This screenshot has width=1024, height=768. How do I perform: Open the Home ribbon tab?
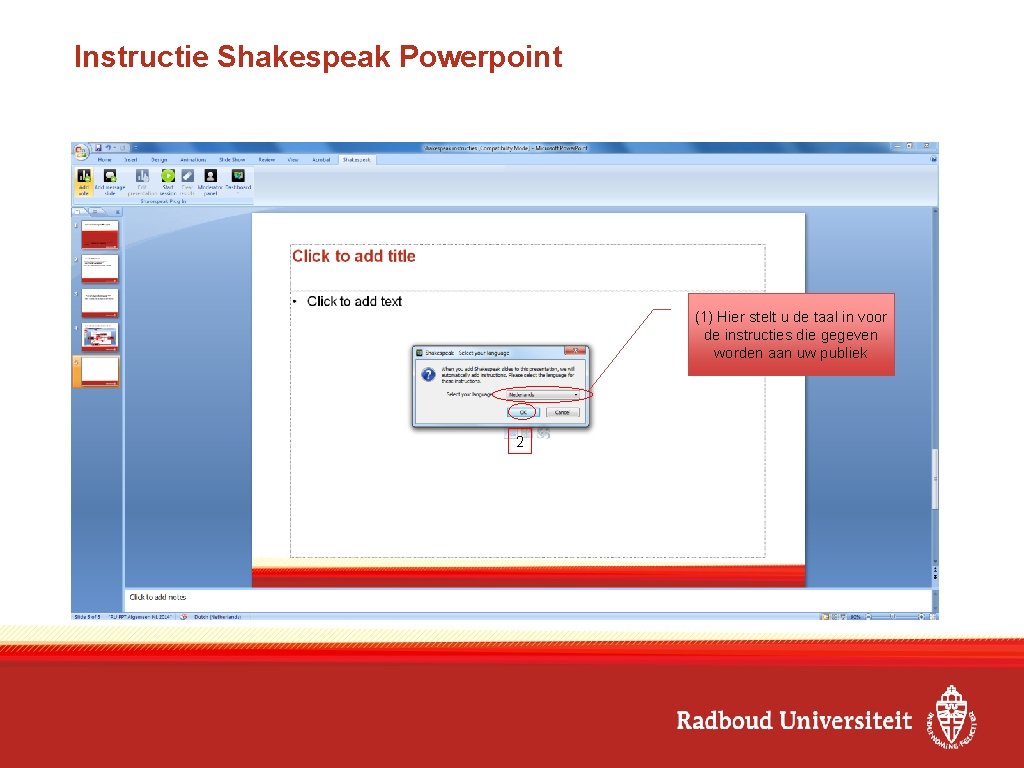tap(104, 159)
